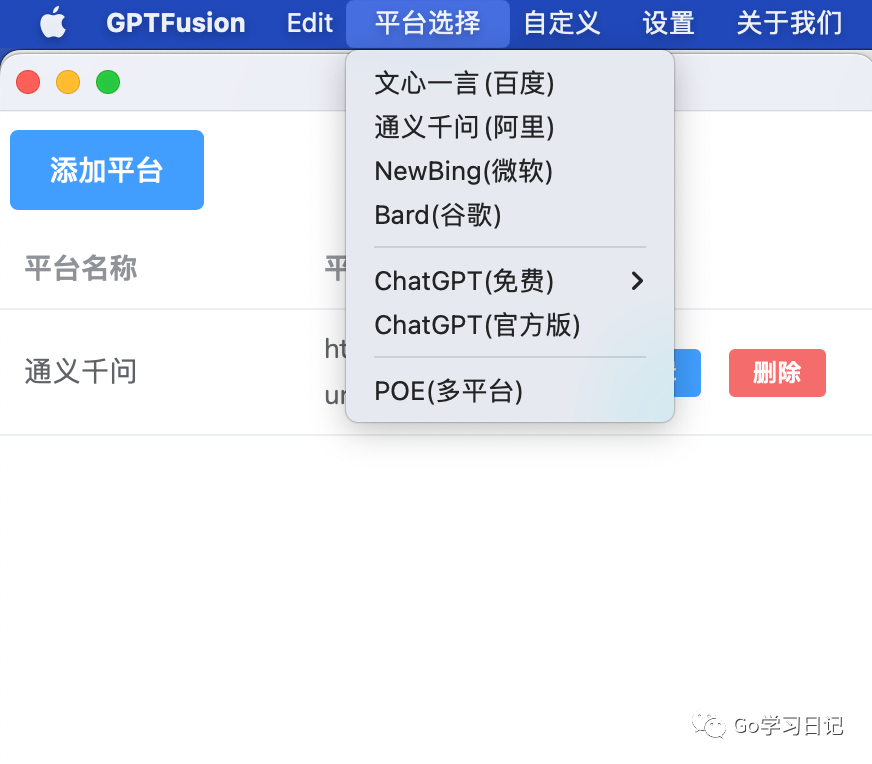The width and height of the screenshot is (872, 764).
Task: Delete 通义千问 row with 删除 button
Action: coord(777,373)
